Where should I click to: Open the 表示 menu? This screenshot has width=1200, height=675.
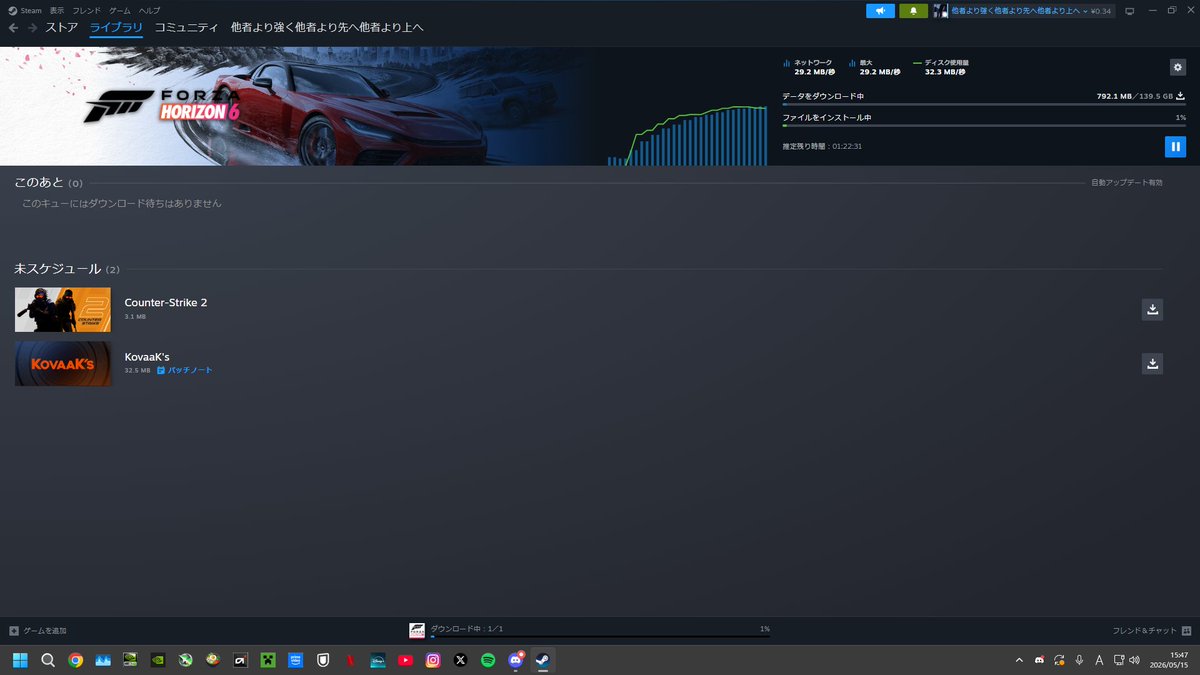(x=57, y=10)
